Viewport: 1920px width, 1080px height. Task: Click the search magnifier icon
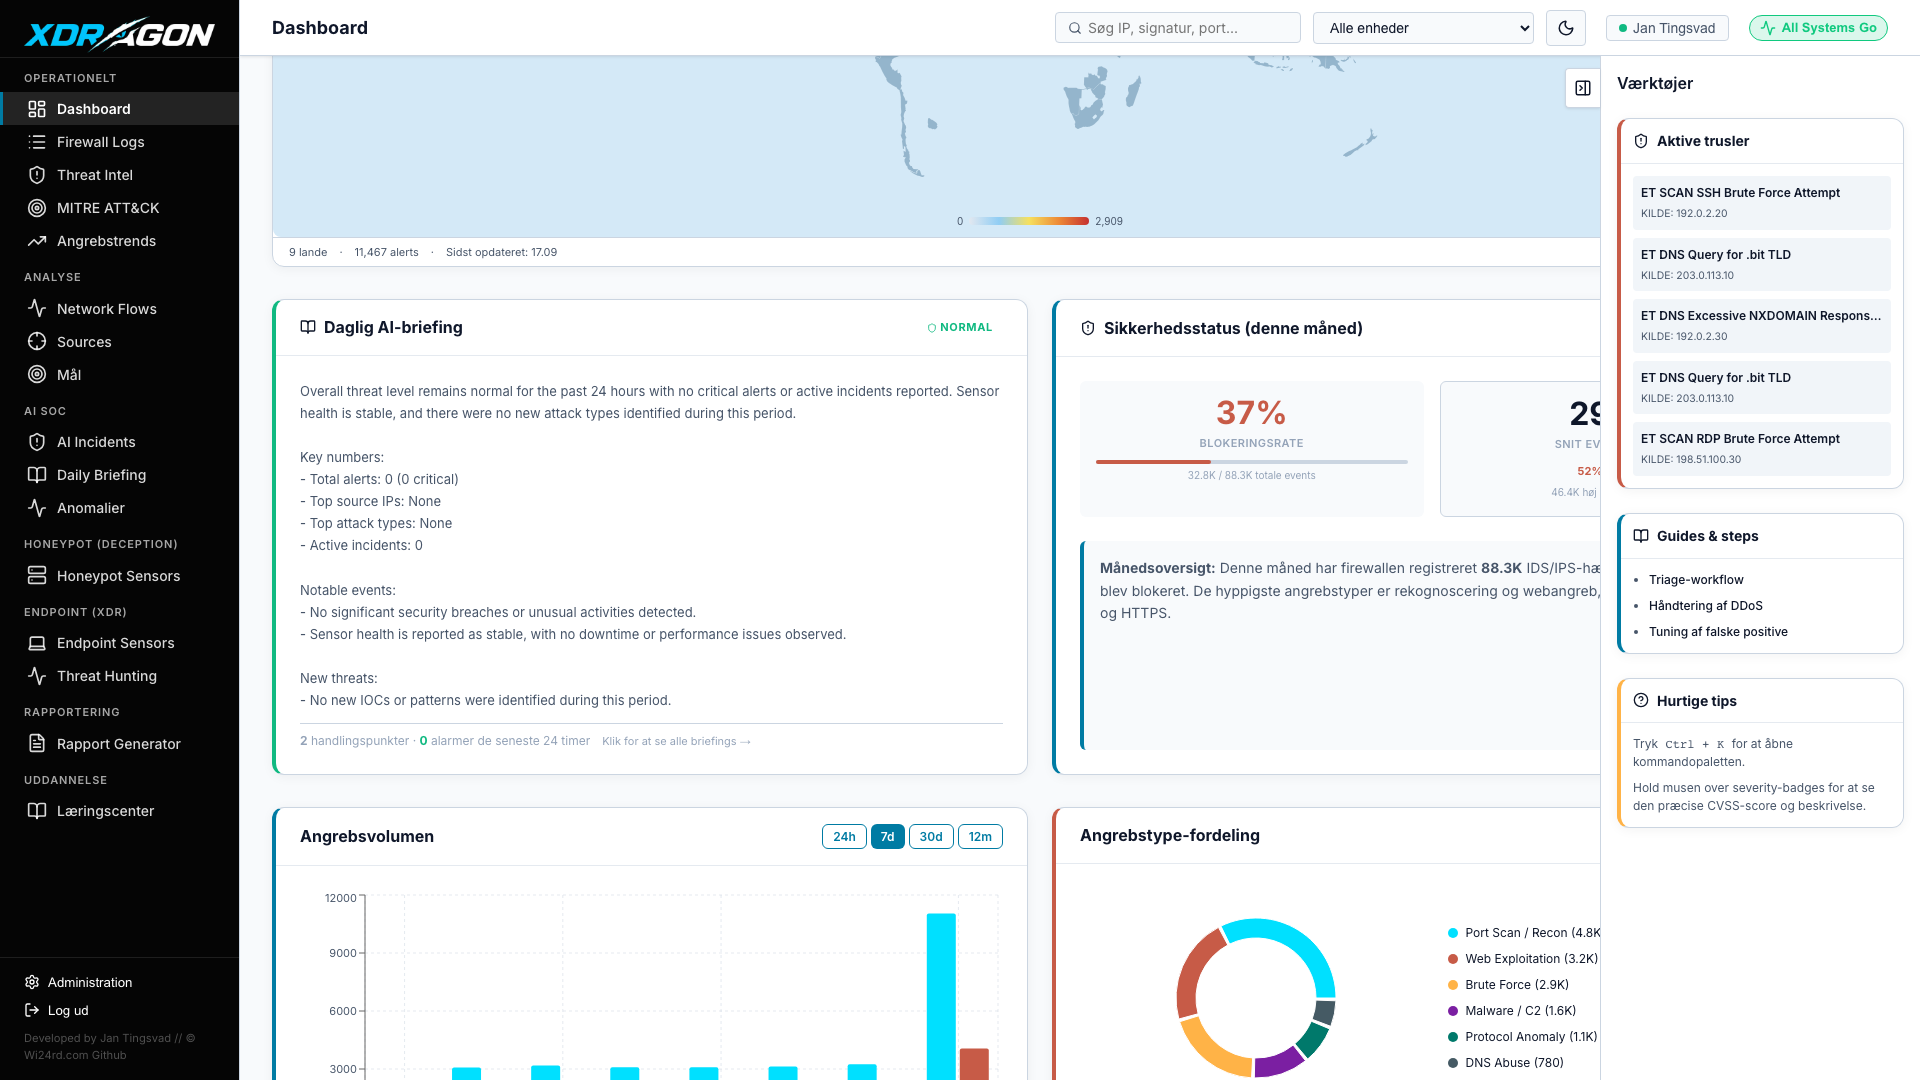[x=1075, y=28]
